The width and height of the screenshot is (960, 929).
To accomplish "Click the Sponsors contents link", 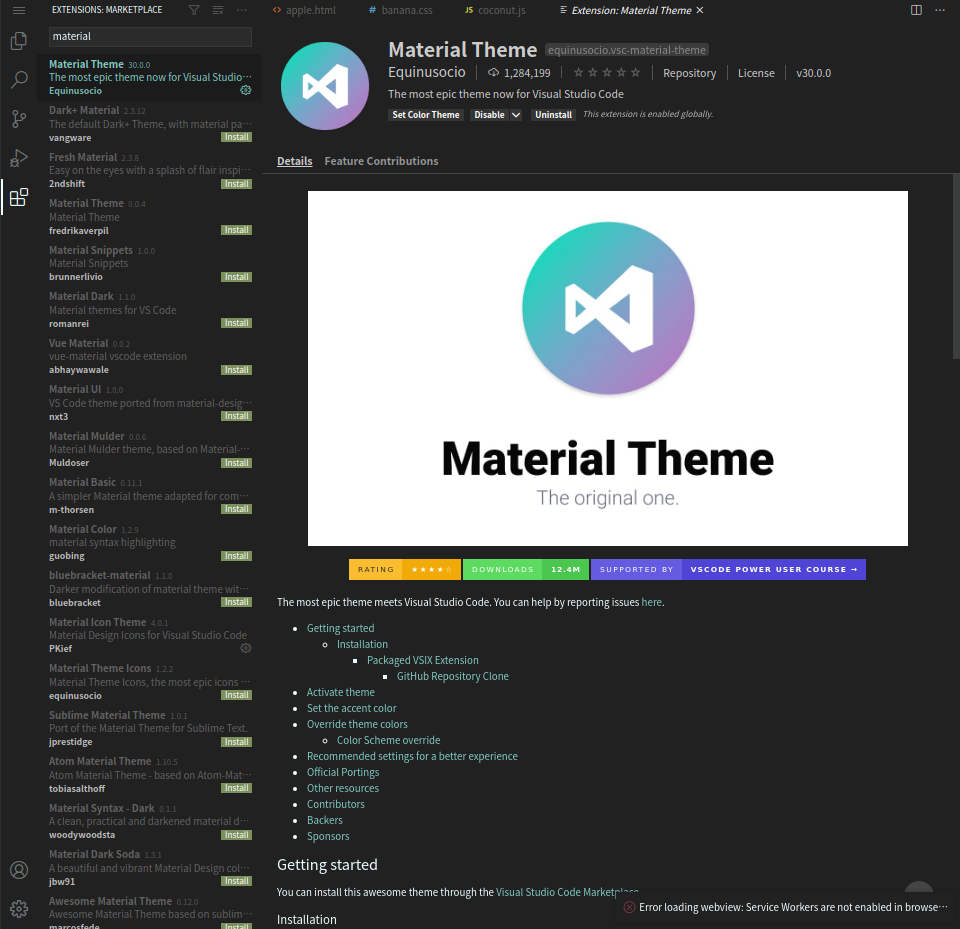I will (328, 836).
